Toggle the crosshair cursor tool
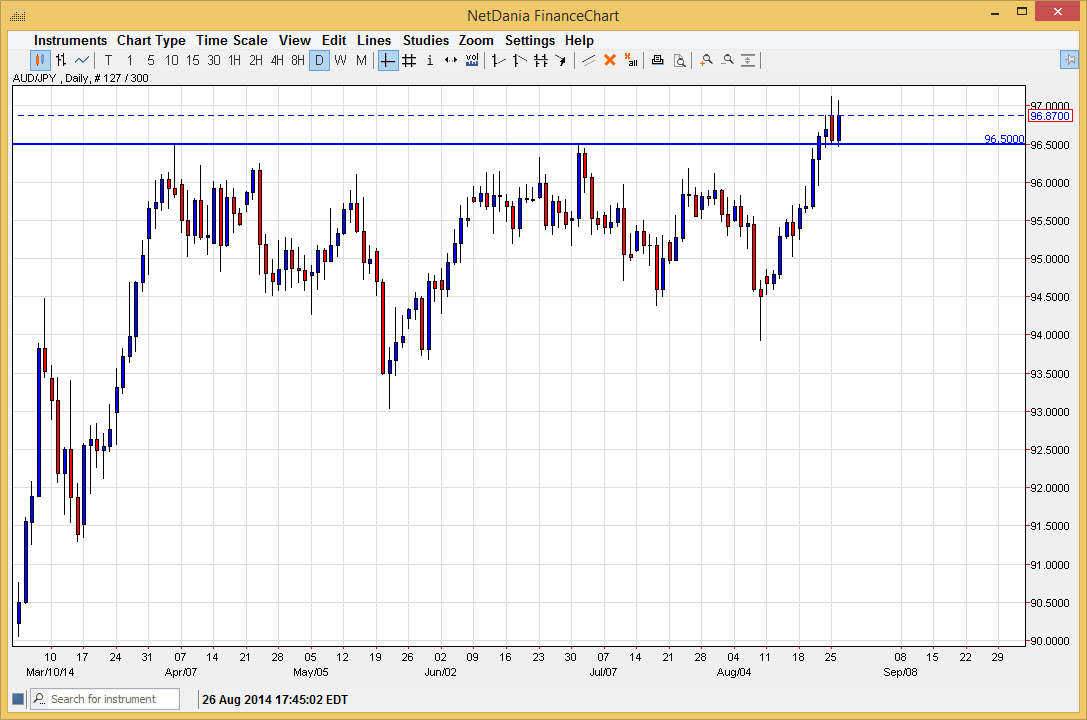The width and height of the screenshot is (1087, 720). (387, 60)
